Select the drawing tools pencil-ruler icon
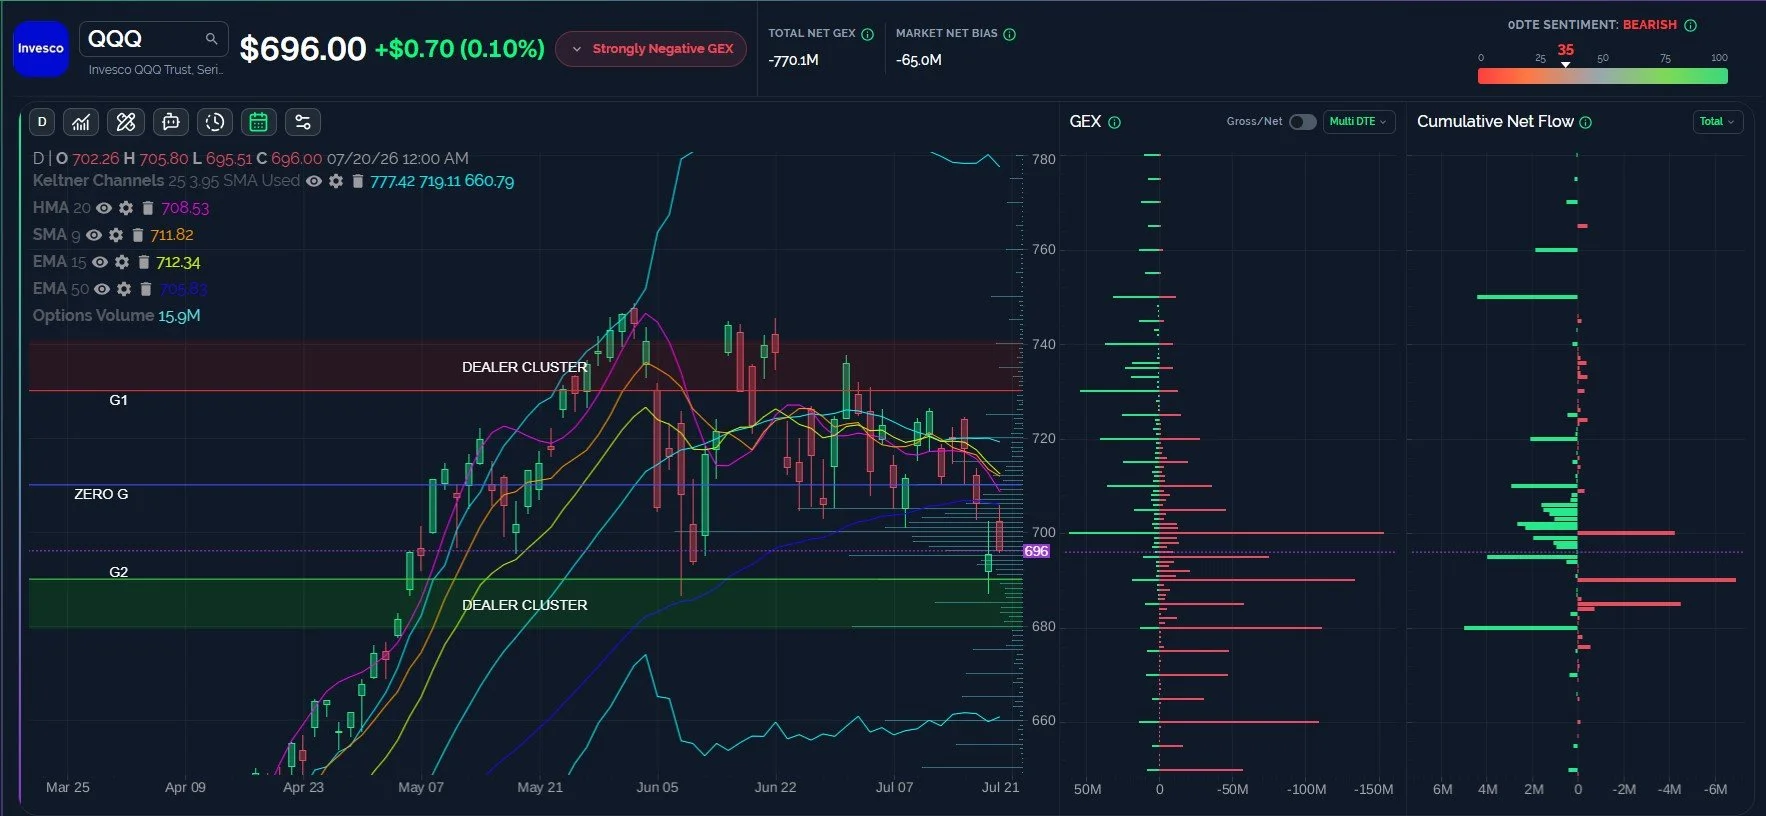This screenshot has width=1766, height=816. tap(125, 122)
